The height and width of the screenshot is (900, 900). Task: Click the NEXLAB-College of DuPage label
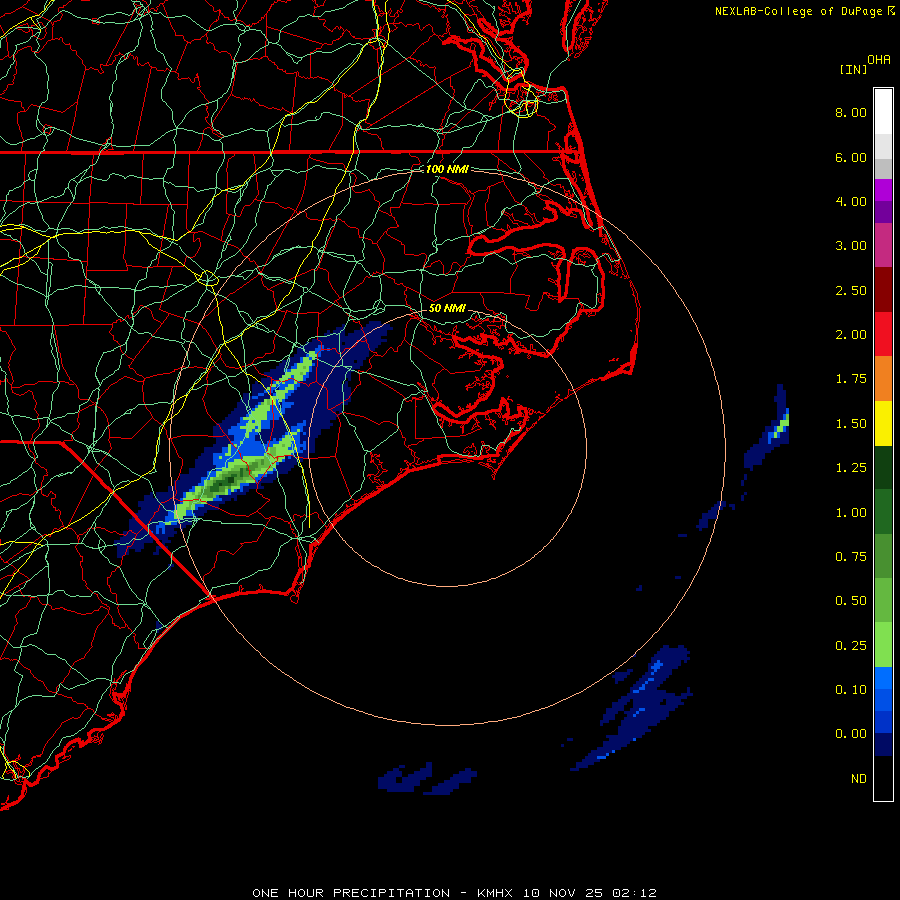(x=798, y=11)
